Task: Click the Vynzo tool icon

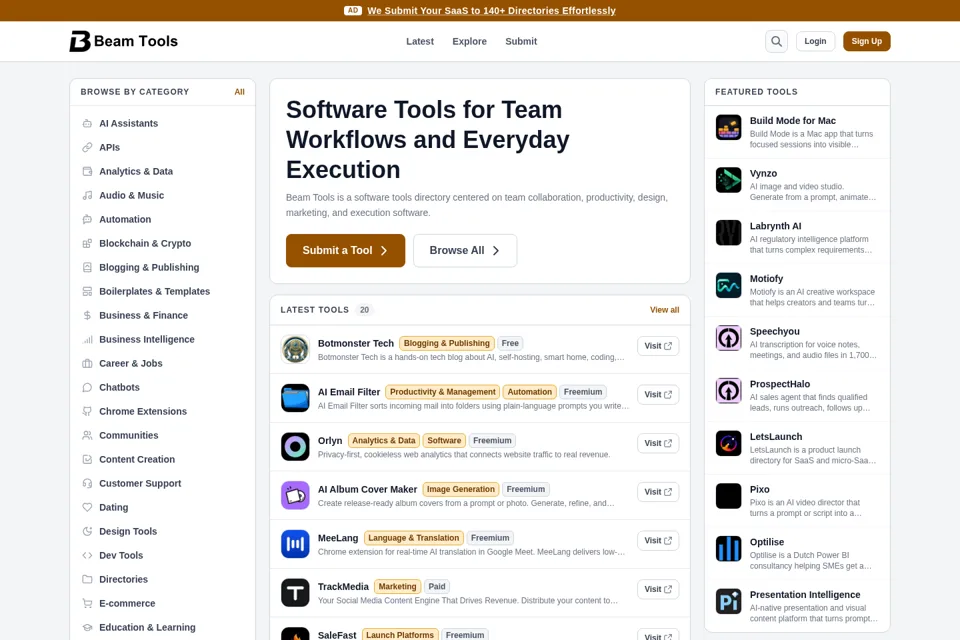Action: click(x=729, y=180)
